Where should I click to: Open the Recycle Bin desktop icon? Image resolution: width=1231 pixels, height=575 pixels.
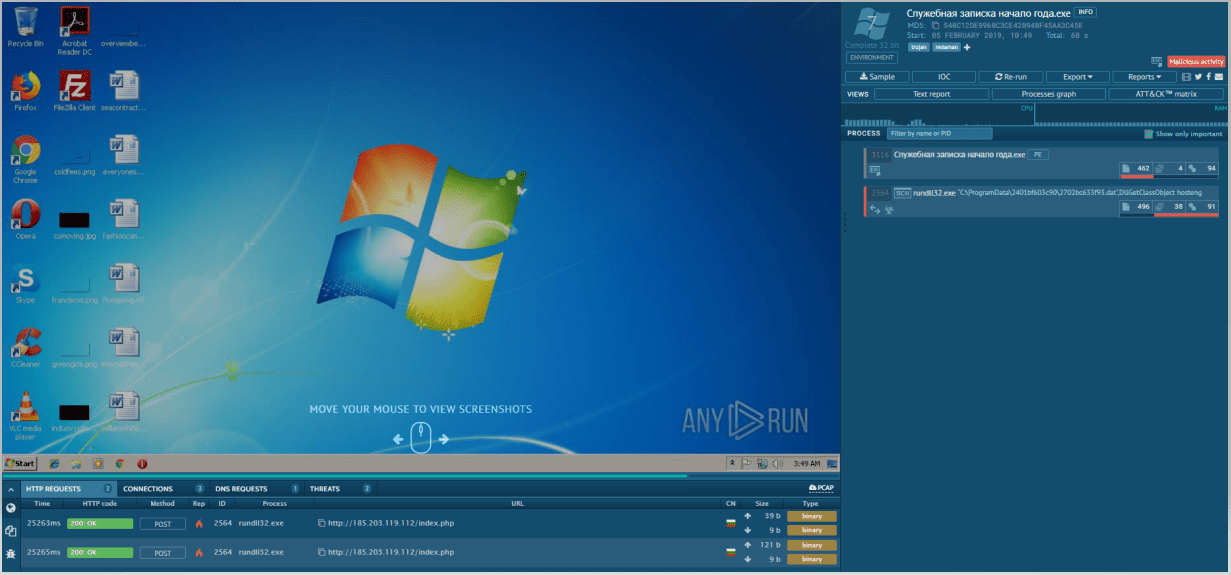point(25,27)
